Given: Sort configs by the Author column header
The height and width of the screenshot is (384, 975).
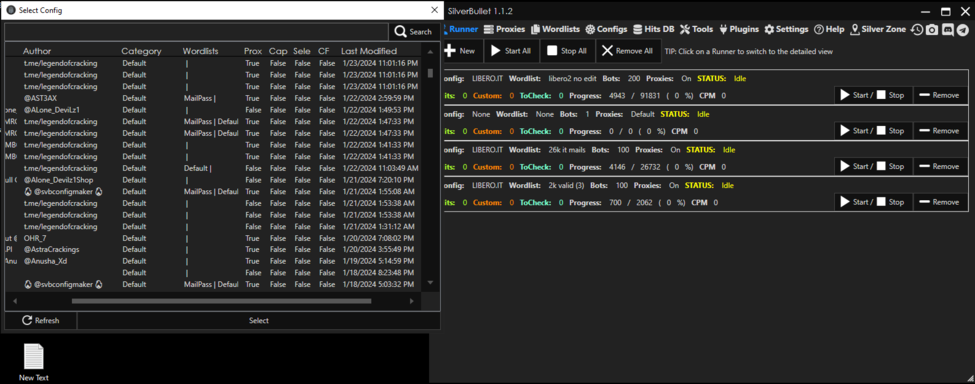Looking at the screenshot, I should click(x=37, y=51).
